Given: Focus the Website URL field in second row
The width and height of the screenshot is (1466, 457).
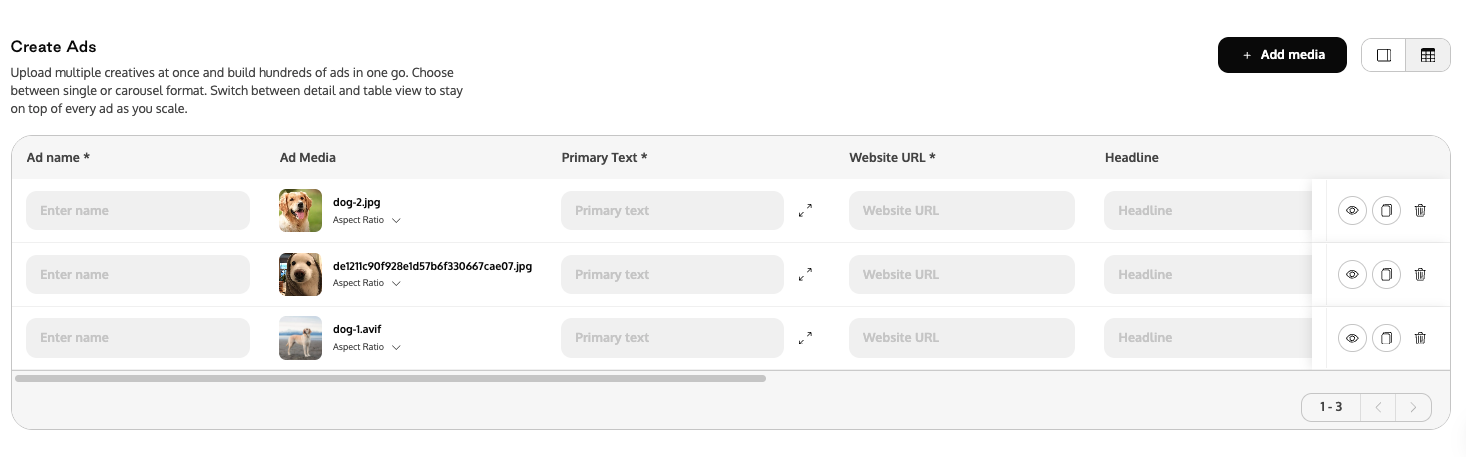Looking at the screenshot, I should coord(962,274).
